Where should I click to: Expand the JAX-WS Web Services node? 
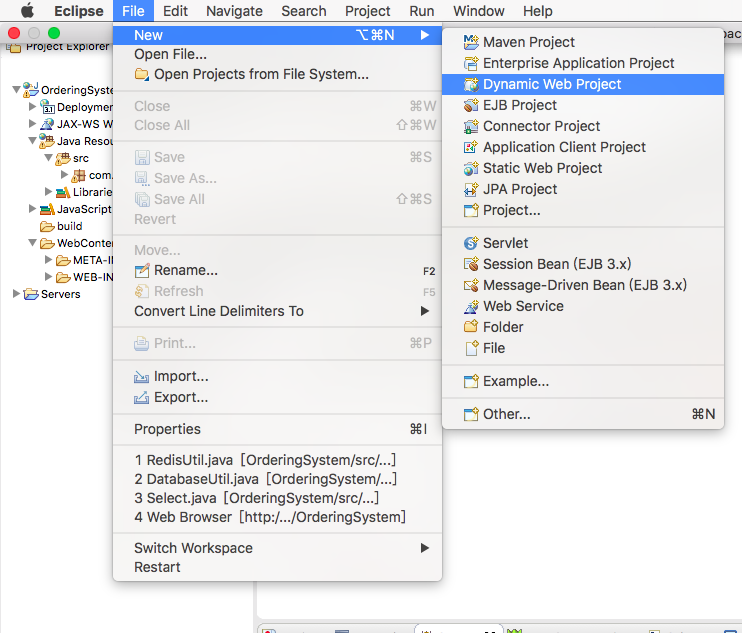[32, 123]
